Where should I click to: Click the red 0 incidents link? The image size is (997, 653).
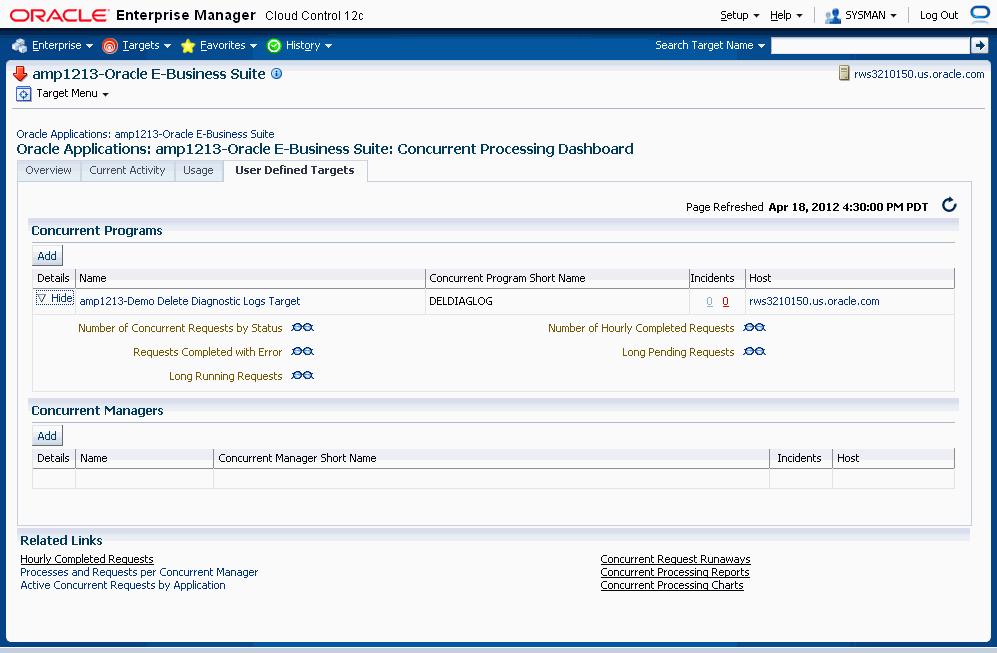pyautogui.click(x=725, y=301)
